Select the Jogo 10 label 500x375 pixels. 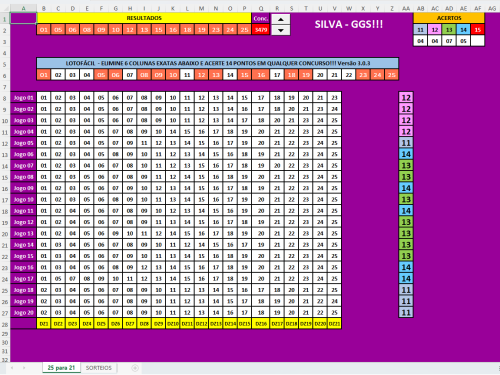coord(23,199)
